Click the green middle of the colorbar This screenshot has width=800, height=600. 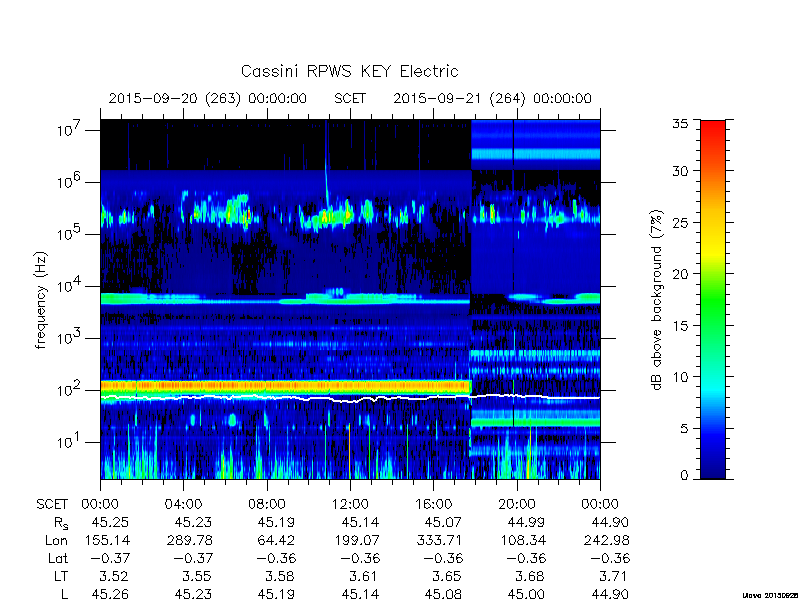(713, 301)
